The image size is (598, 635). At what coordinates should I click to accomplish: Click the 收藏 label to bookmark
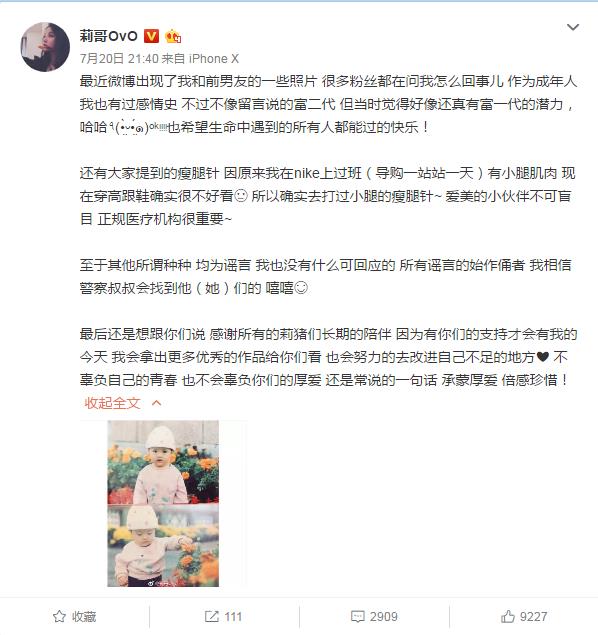[x=84, y=617]
